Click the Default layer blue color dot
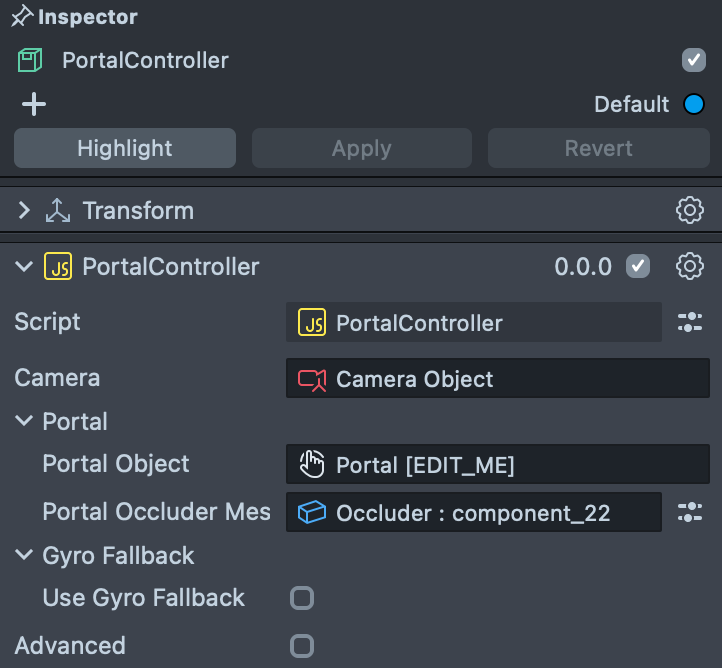The width and height of the screenshot is (722, 668). [x=693, y=104]
